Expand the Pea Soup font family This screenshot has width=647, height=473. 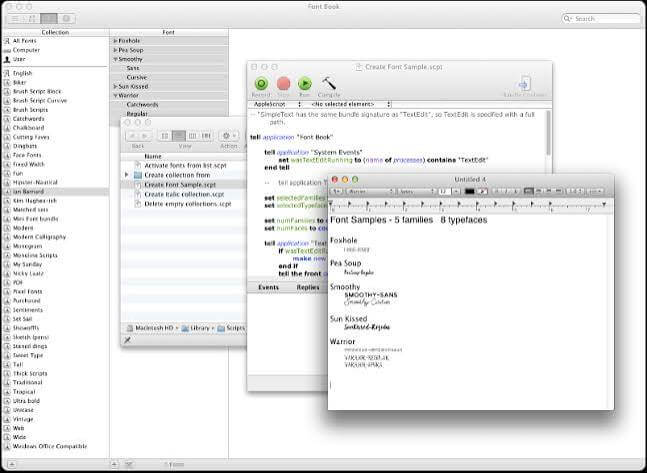(x=116, y=50)
